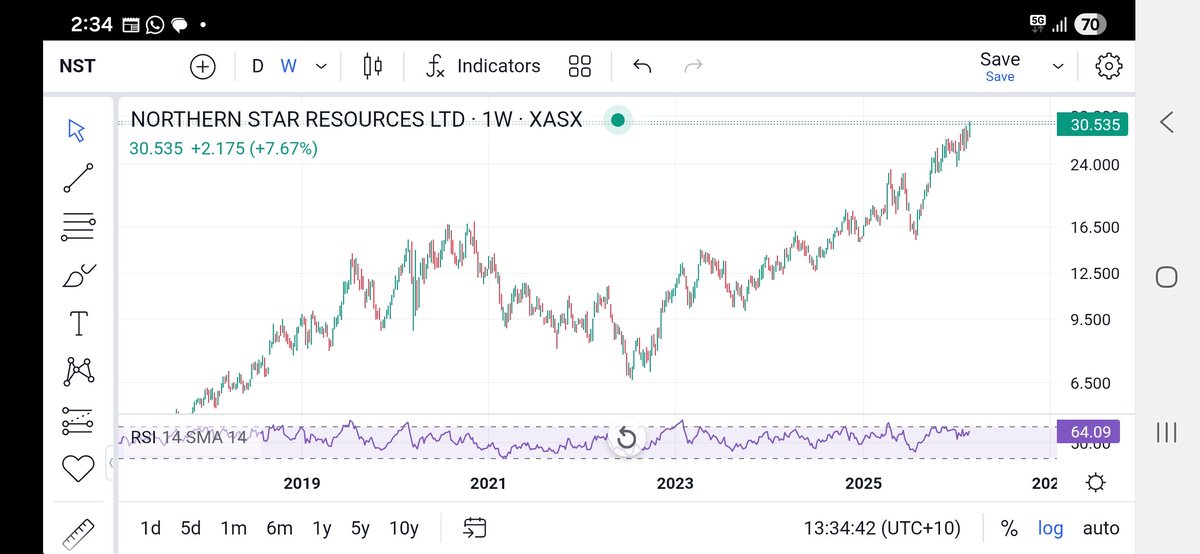This screenshot has height=554, width=1200.
Task: Tap the WhatsApp notification icon
Action: (154, 24)
